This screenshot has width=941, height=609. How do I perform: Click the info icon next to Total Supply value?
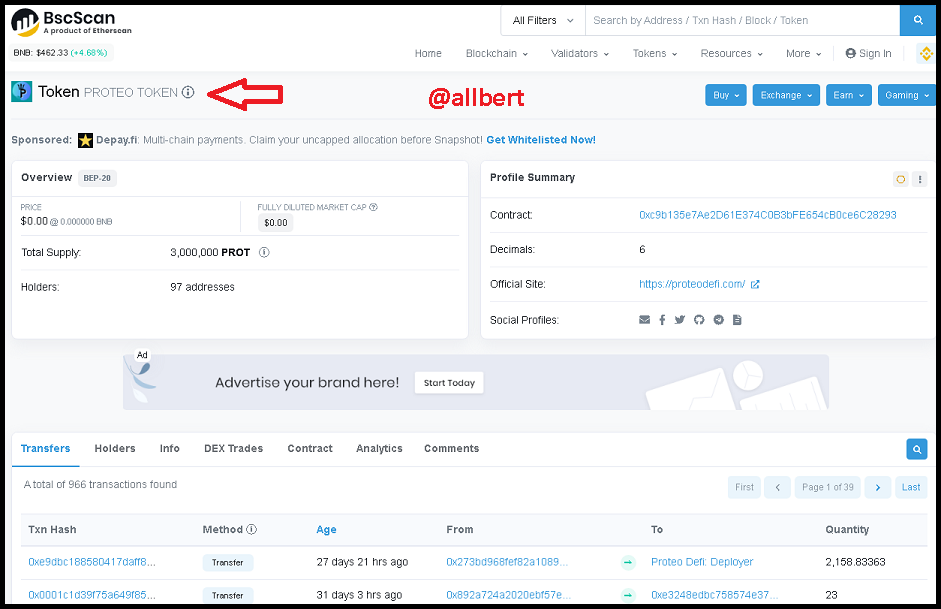tap(264, 253)
